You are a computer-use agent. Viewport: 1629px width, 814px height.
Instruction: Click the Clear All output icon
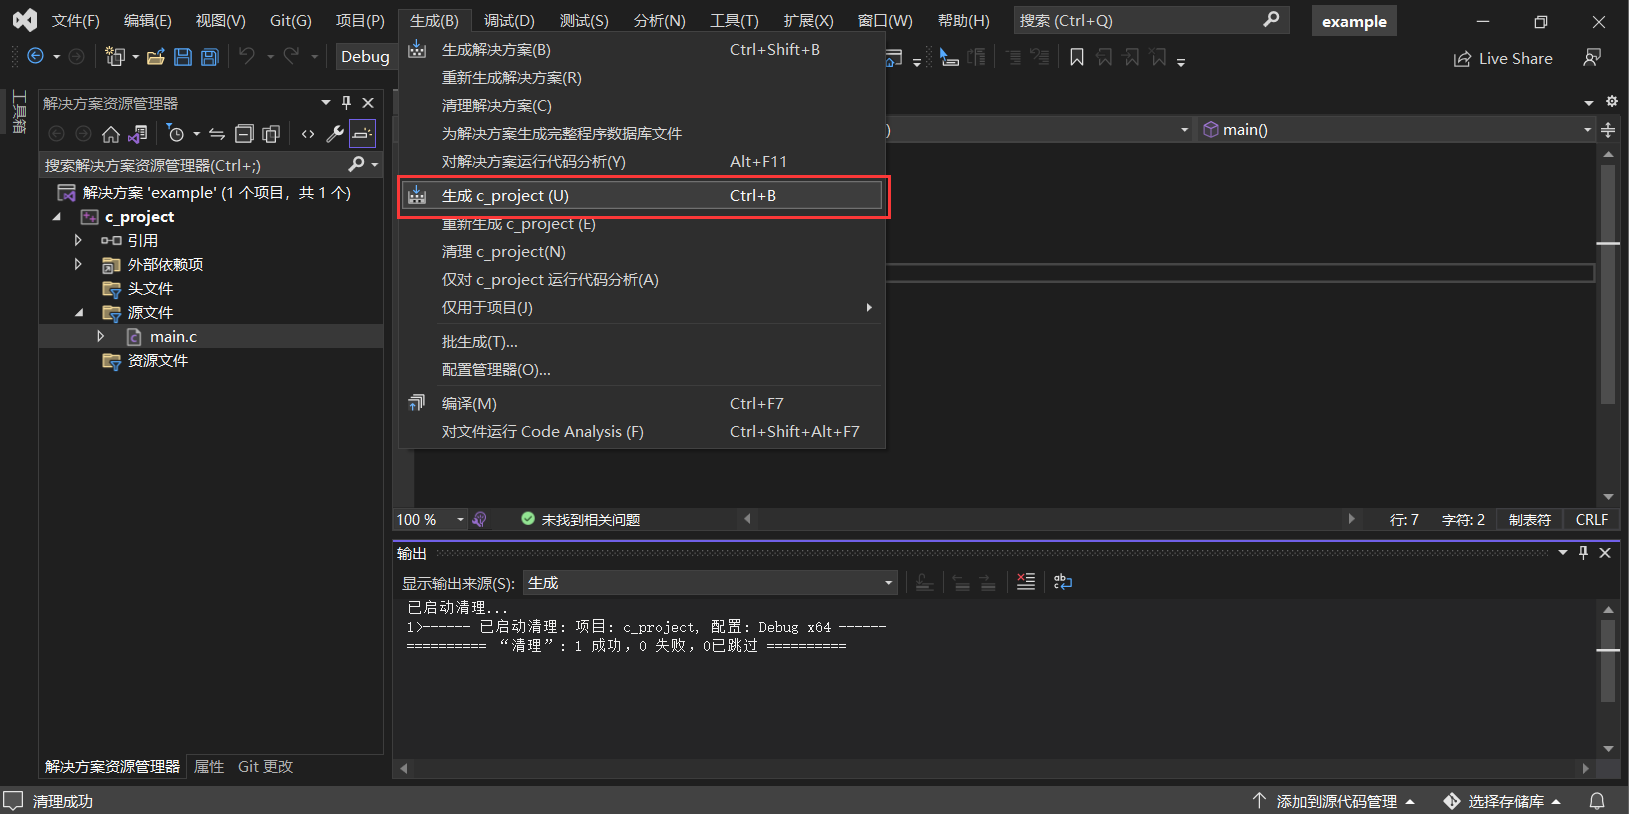[1025, 582]
